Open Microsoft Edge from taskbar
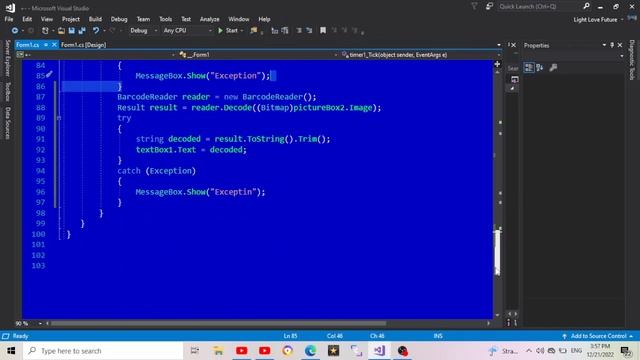The width and height of the screenshot is (640, 360). pyautogui.click(x=310, y=351)
